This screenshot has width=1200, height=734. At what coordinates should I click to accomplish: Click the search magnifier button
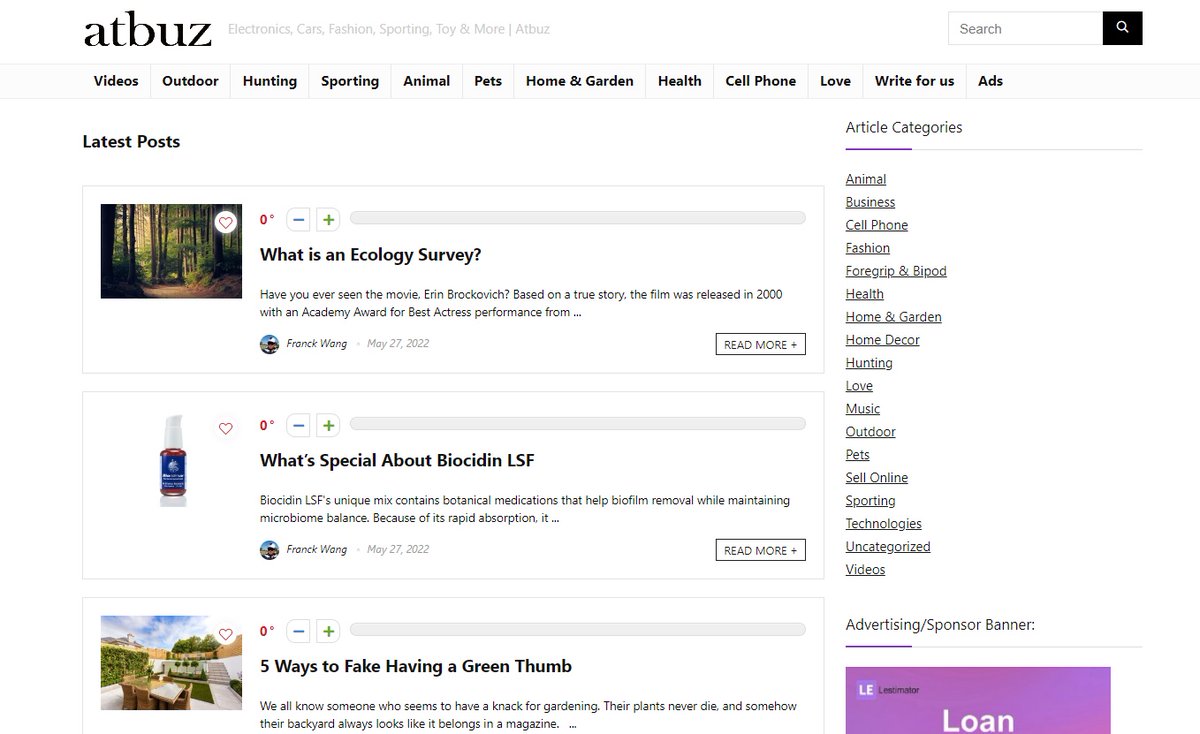[1122, 28]
